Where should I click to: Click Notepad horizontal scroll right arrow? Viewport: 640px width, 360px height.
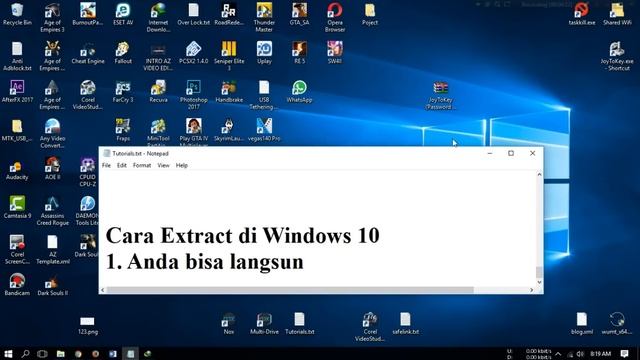point(531,290)
